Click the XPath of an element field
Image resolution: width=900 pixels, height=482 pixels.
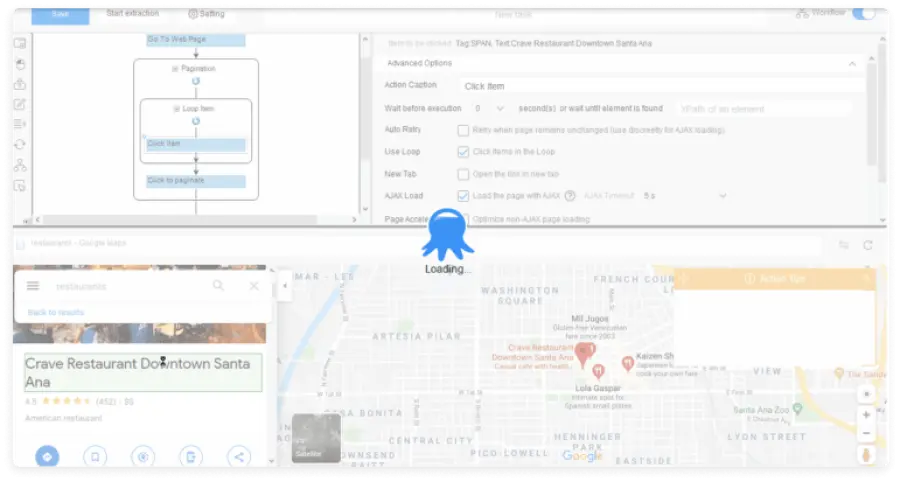(x=763, y=109)
